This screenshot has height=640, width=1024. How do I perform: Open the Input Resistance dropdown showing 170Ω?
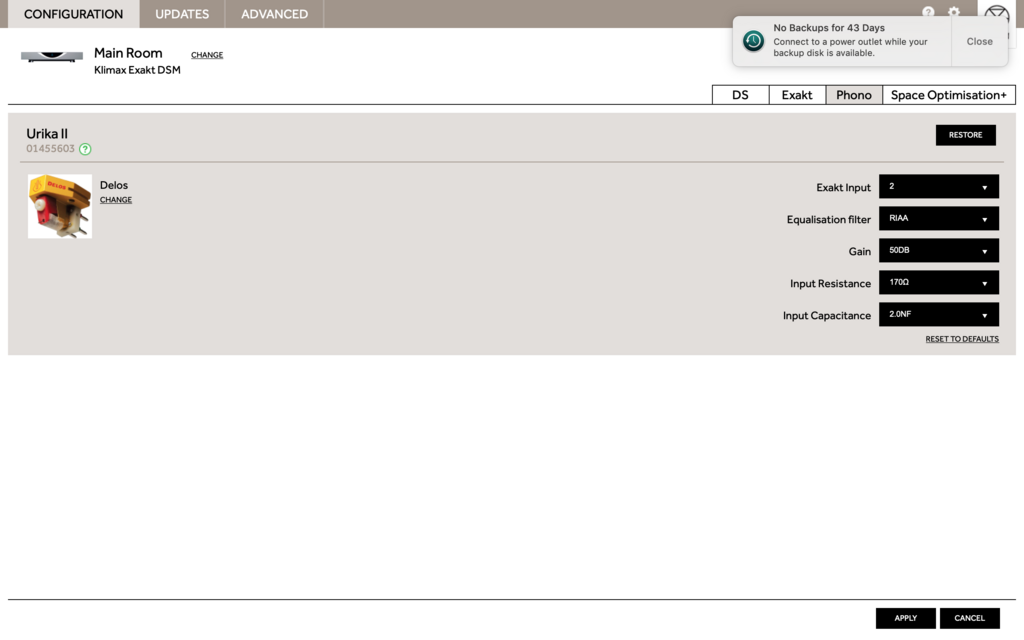click(938, 283)
